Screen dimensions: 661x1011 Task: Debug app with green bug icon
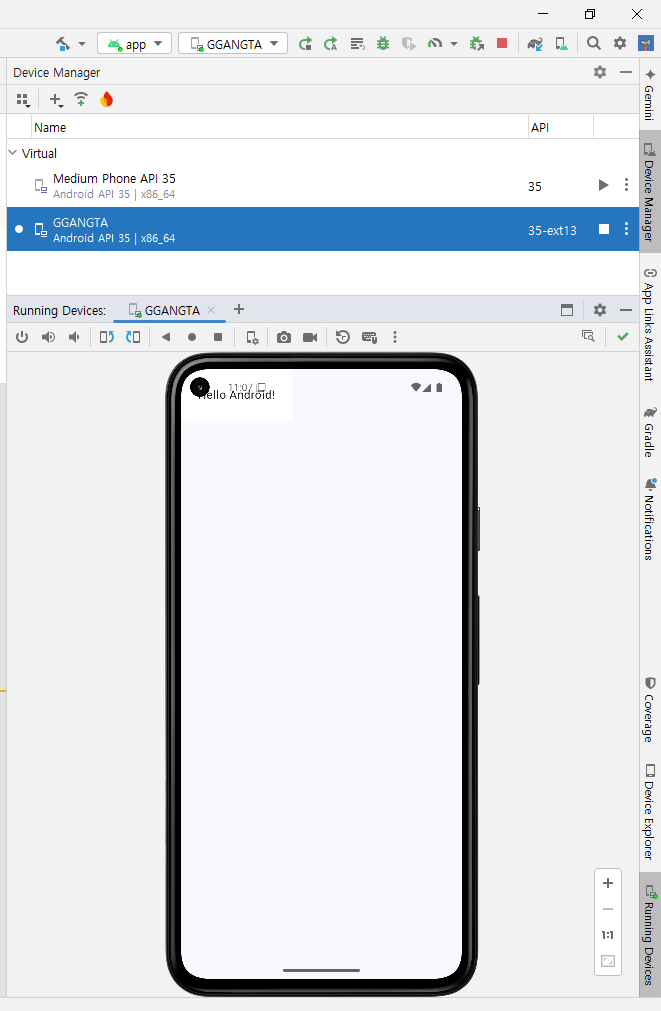click(x=383, y=44)
